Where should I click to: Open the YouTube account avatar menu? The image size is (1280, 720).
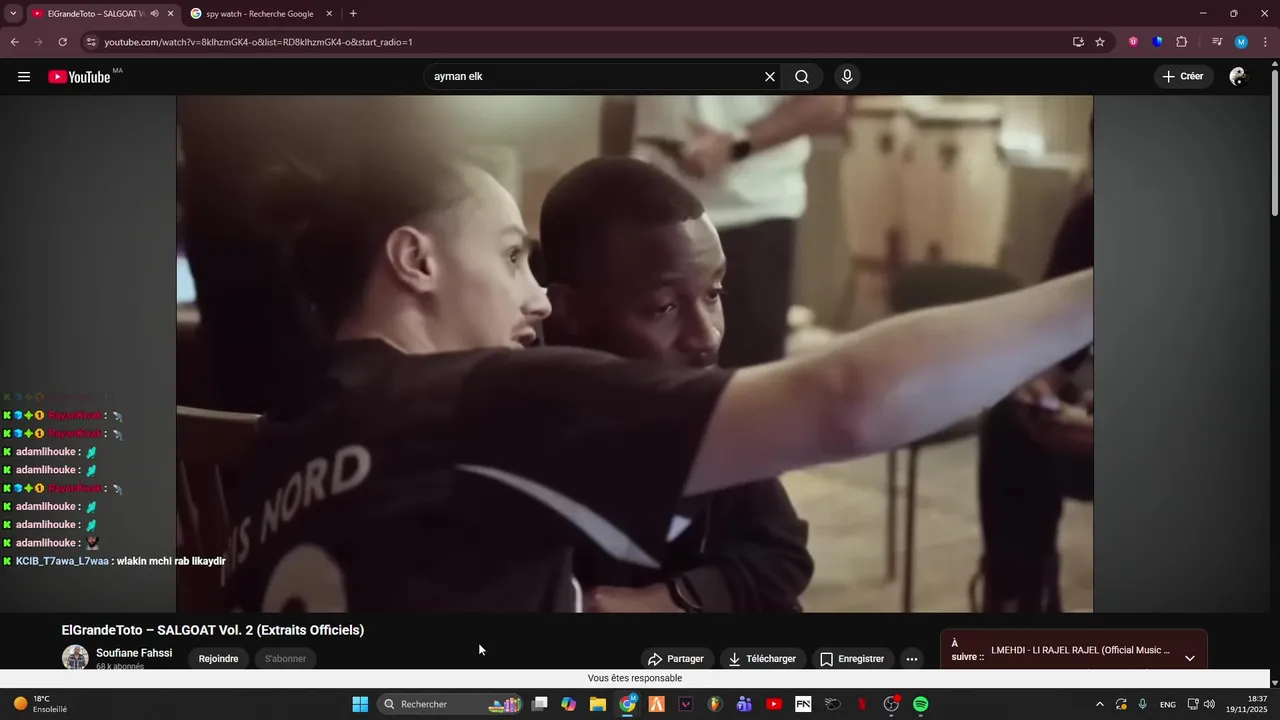point(1238,77)
